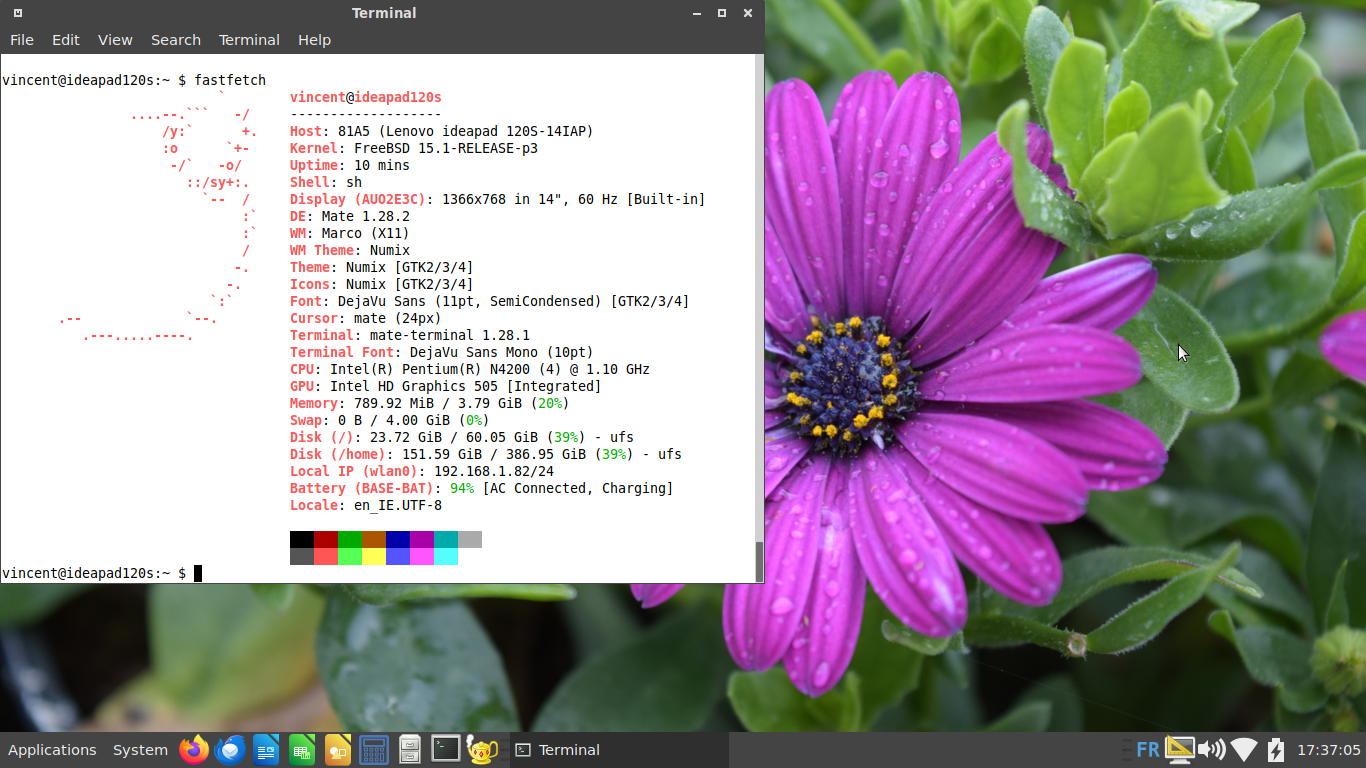Open the FR keyboard layout indicator
This screenshot has height=768, width=1366.
1148,749
